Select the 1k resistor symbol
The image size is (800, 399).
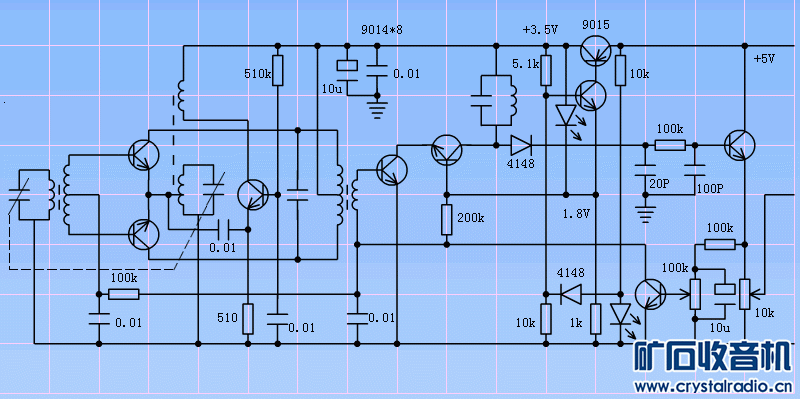pyautogui.click(x=595, y=319)
